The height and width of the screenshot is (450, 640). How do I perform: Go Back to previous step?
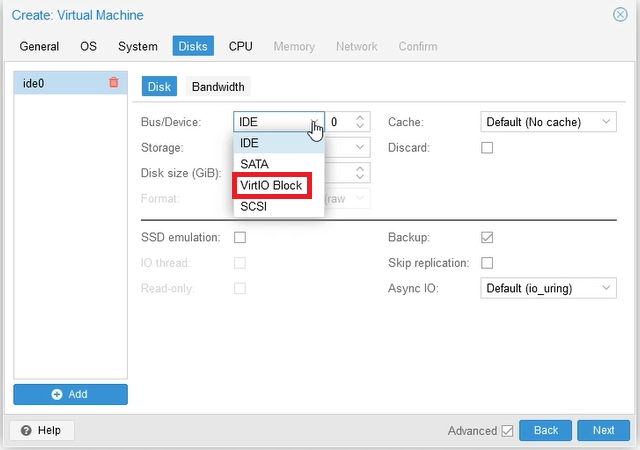[545, 430]
